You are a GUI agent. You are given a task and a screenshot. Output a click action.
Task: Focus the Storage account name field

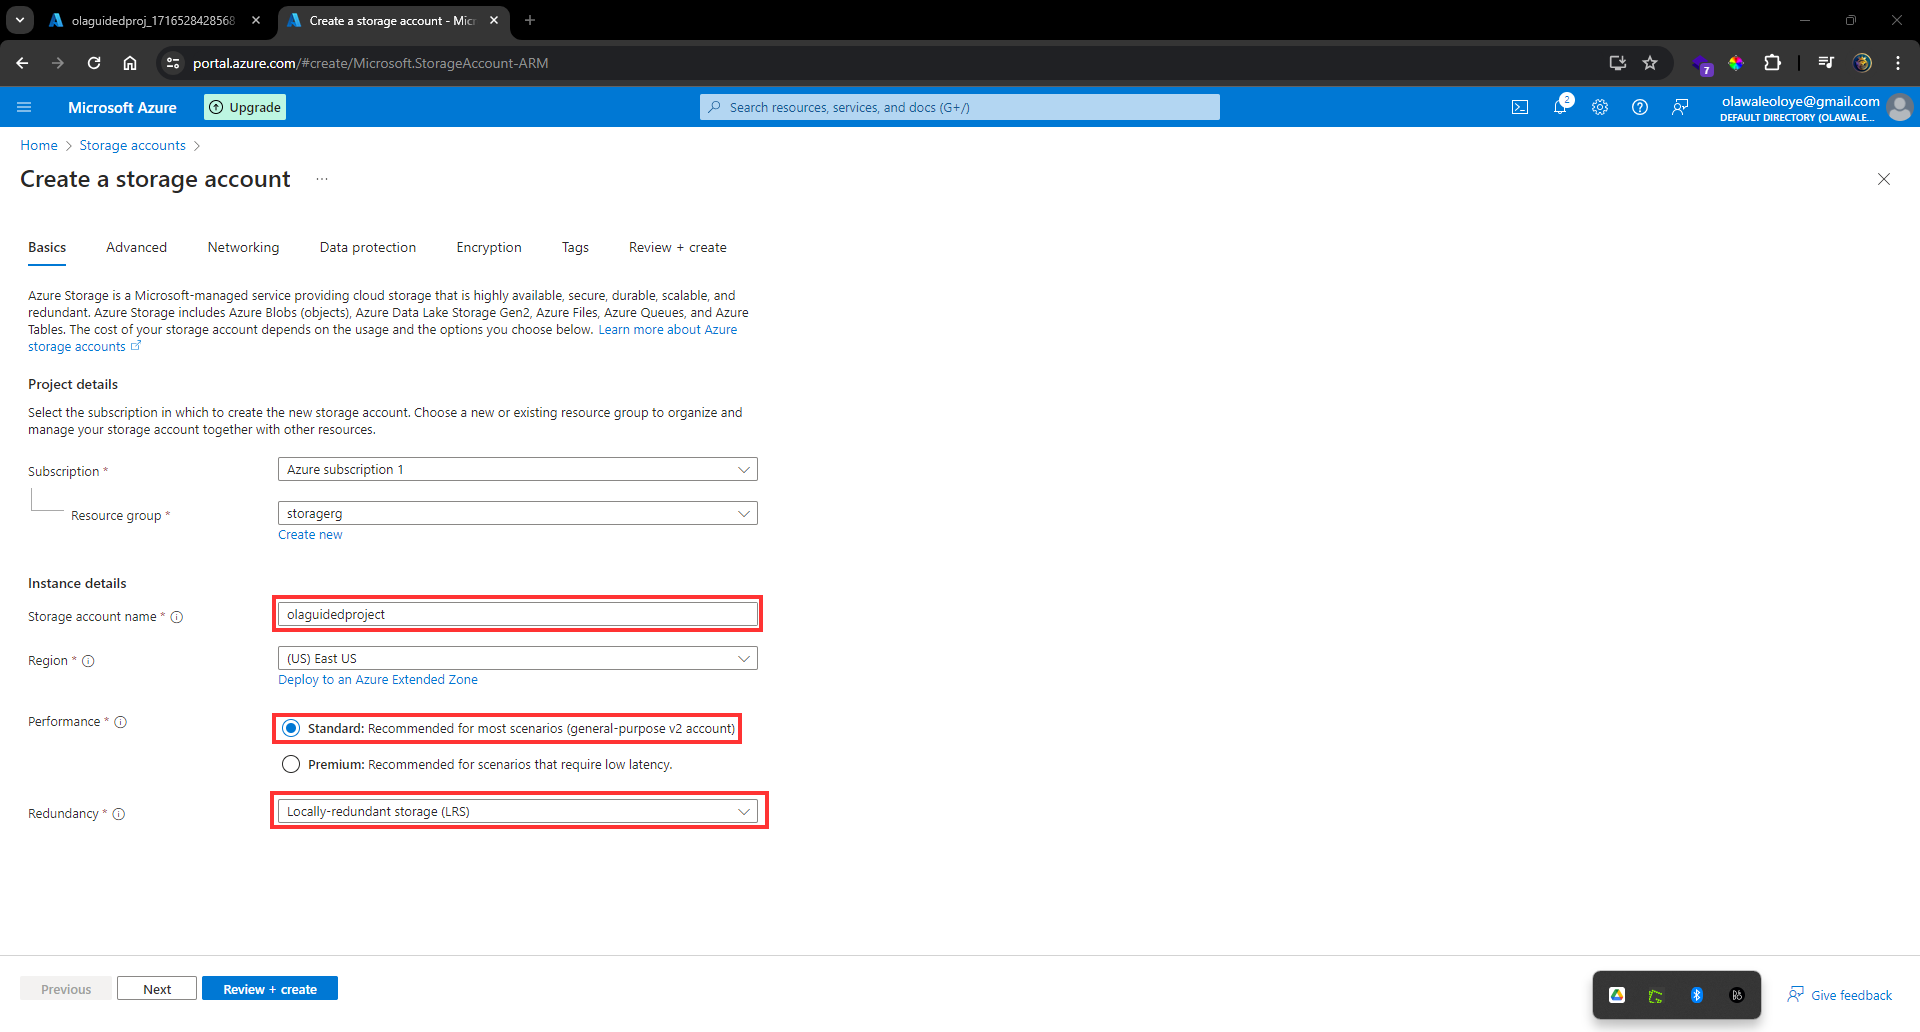517,614
